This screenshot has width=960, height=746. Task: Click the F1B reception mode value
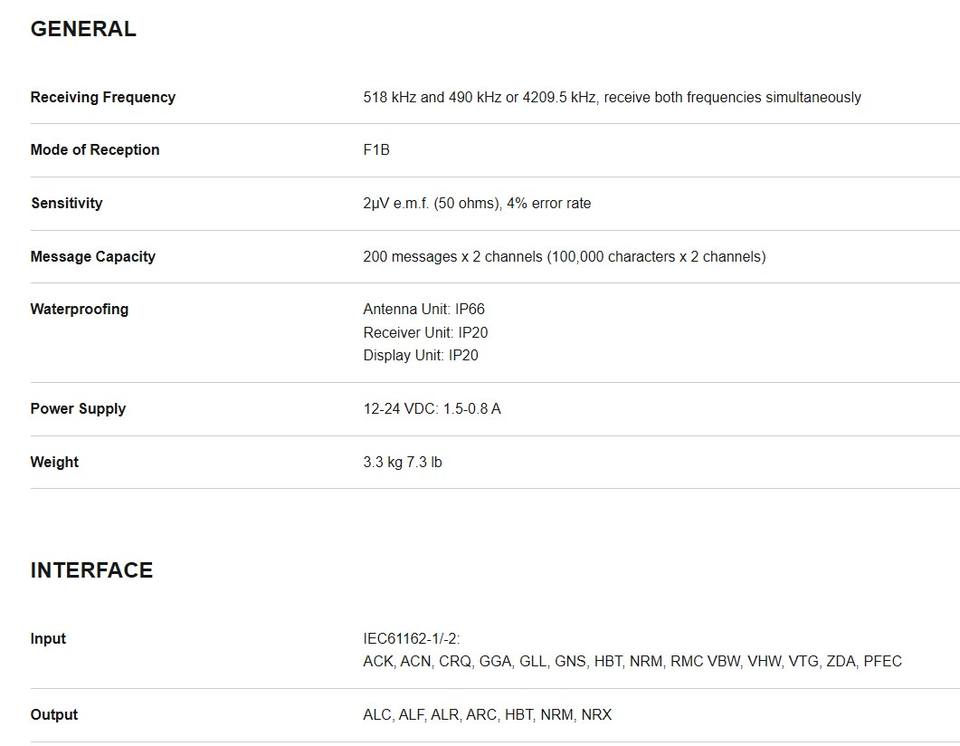pyautogui.click(x=377, y=150)
